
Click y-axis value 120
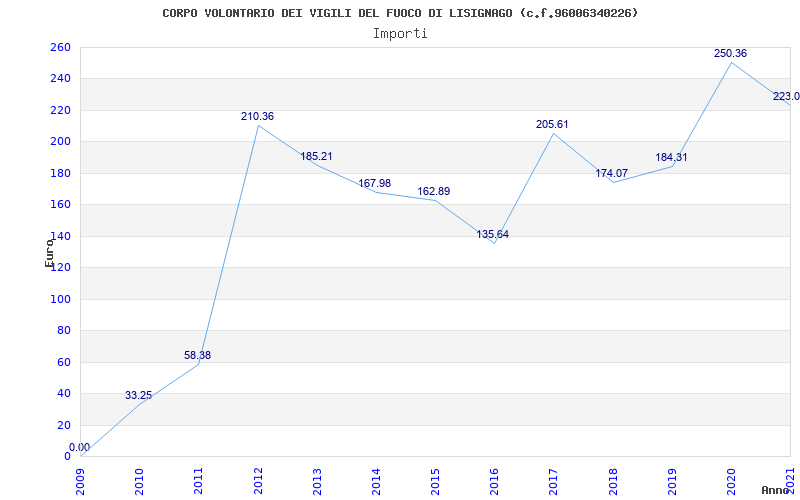click(60, 267)
